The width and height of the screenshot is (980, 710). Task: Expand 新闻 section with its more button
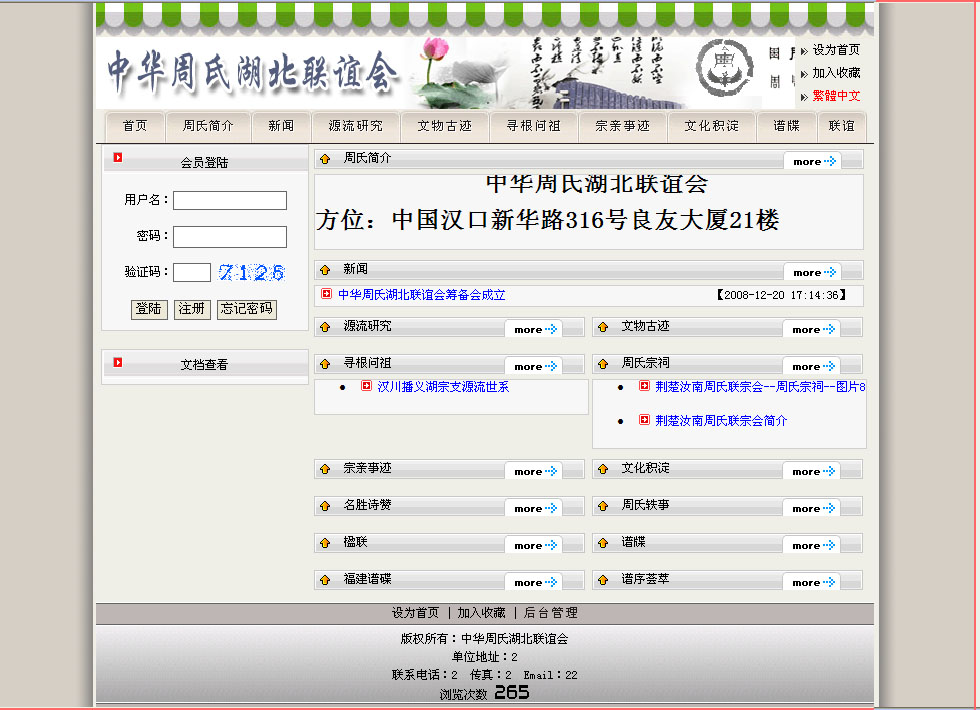(814, 272)
